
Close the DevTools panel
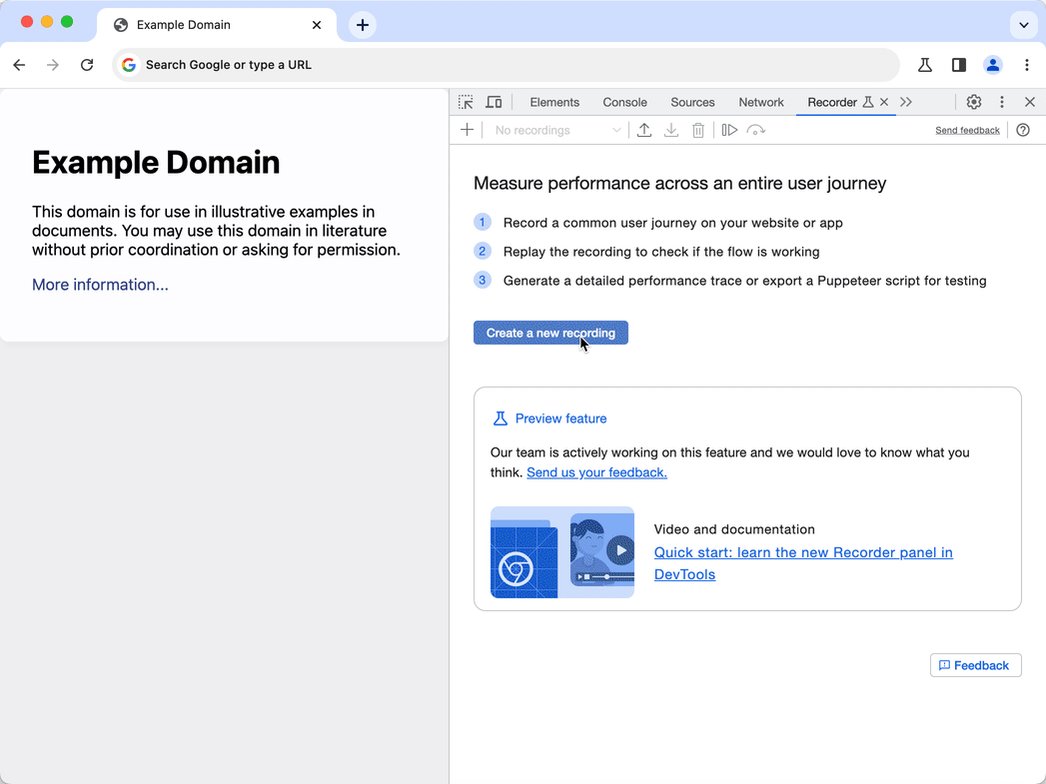pos(1029,102)
